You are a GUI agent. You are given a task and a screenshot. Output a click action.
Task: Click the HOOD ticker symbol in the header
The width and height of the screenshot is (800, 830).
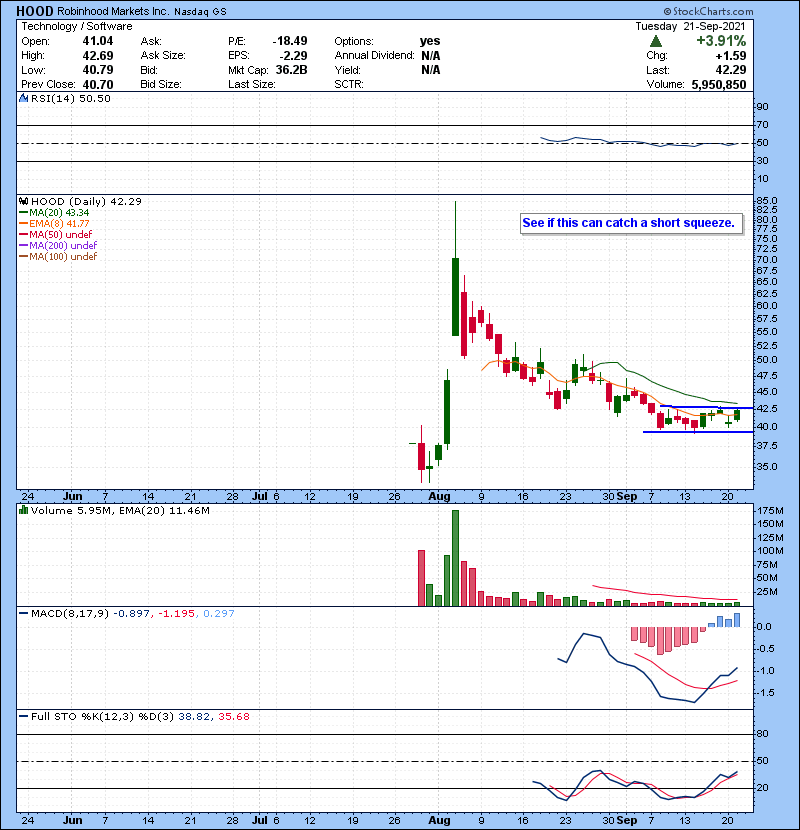coord(35,11)
